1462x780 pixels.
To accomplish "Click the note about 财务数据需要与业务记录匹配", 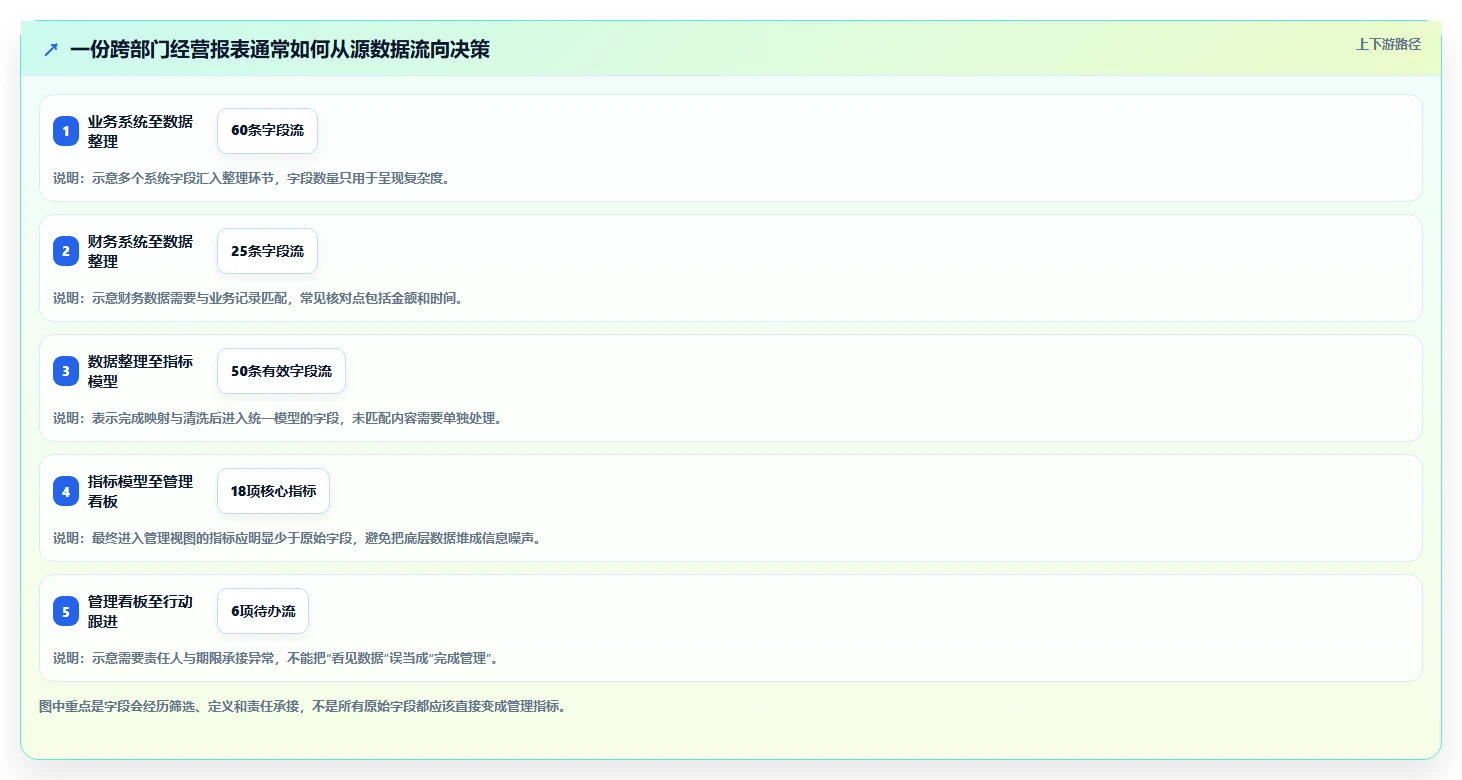I will (x=260, y=298).
